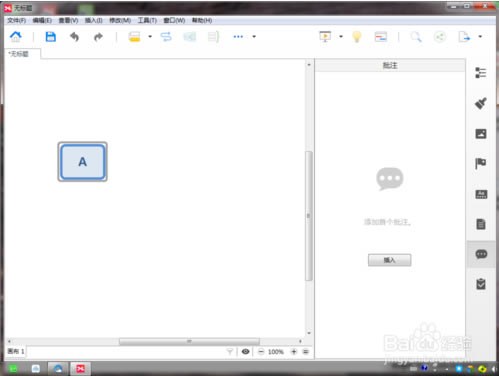This screenshot has height=376, width=499.
Task: Open the 文件(F) menu
Action: coord(17,21)
